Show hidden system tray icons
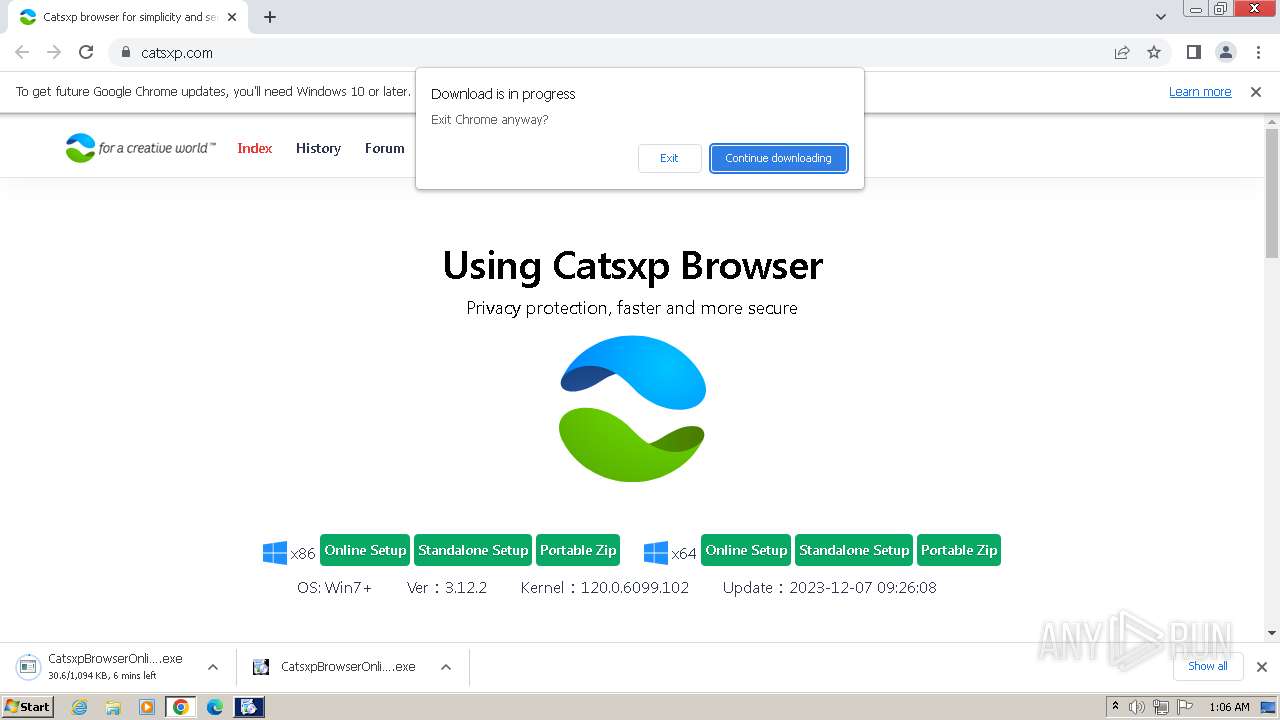 (1116, 707)
